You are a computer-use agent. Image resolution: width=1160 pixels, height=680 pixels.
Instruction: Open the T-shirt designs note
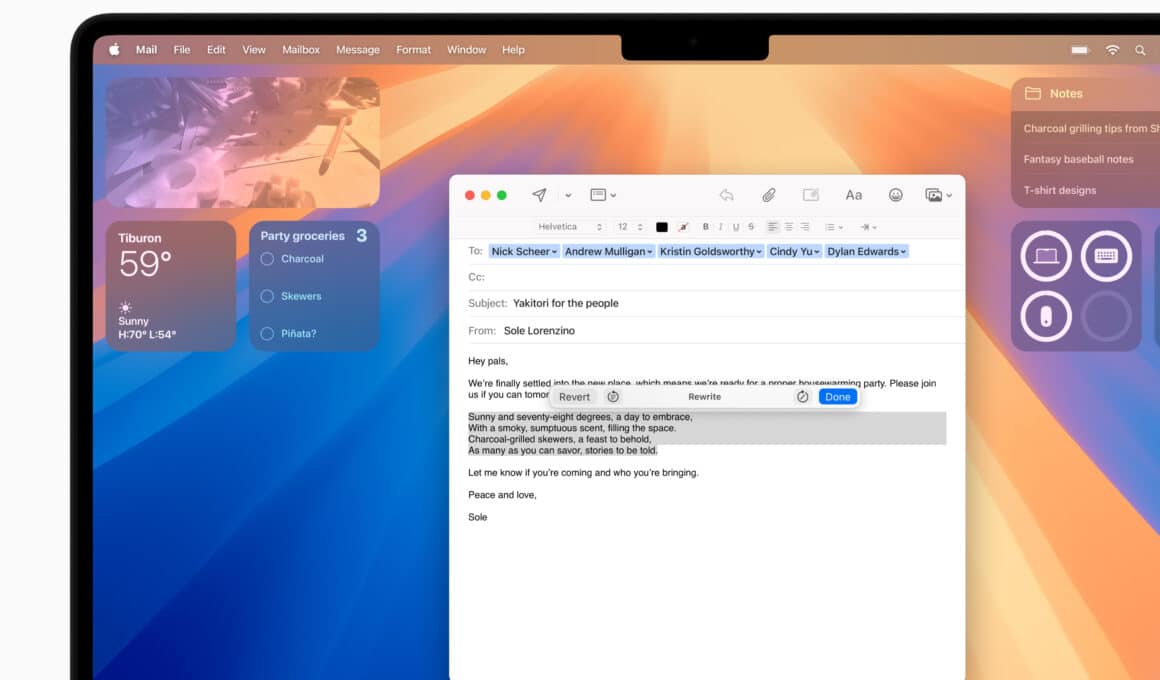[x=1059, y=190]
